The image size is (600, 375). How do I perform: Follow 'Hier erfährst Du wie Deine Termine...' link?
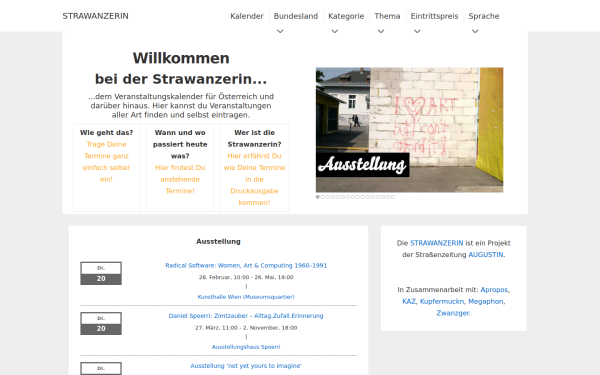[254, 179]
